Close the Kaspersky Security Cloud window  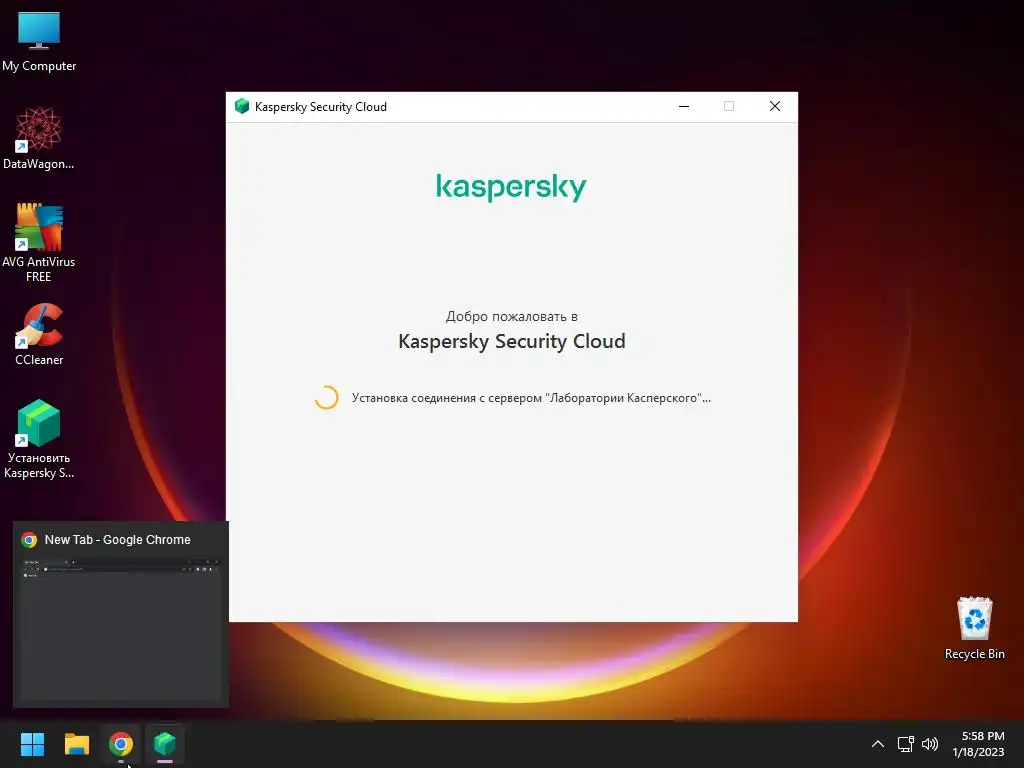pos(775,106)
